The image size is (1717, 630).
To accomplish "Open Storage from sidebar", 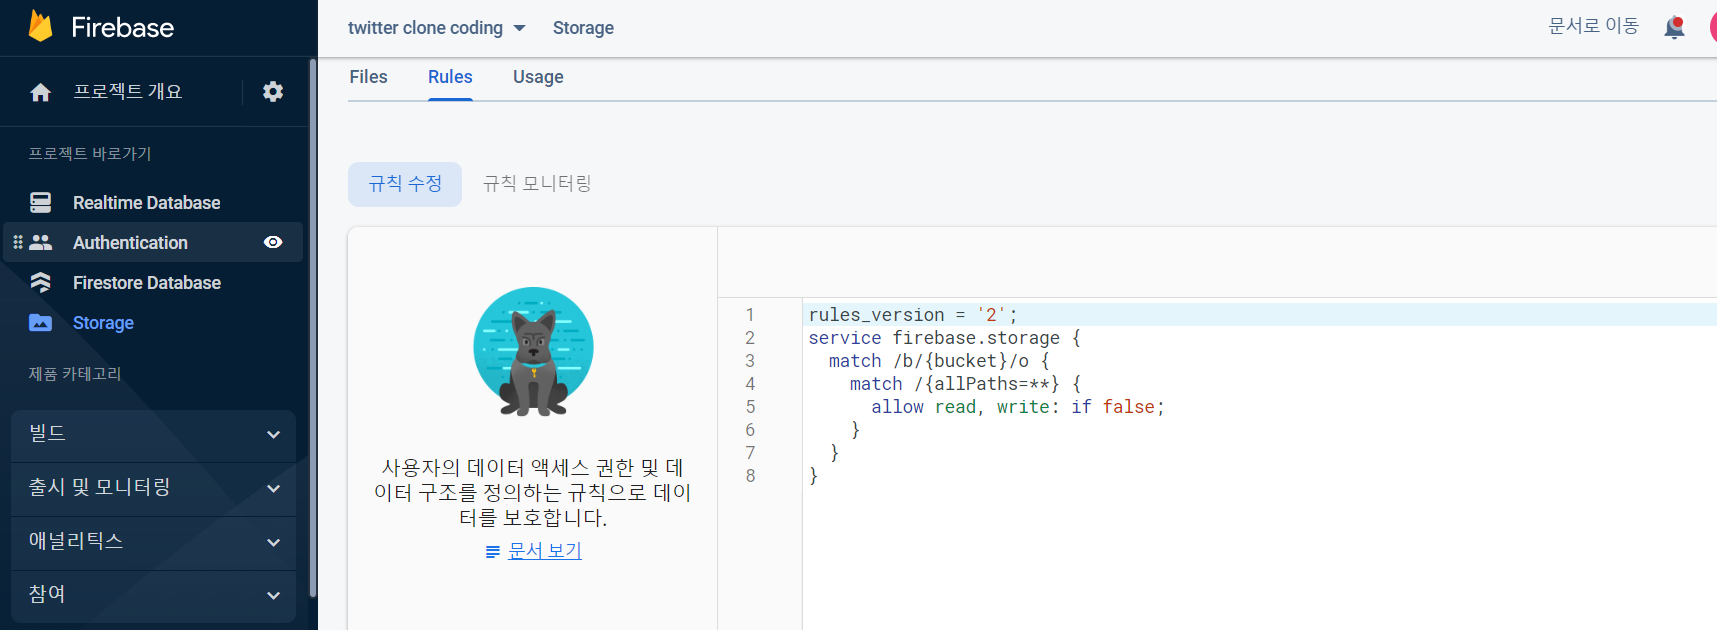I will tap(103, 323).
